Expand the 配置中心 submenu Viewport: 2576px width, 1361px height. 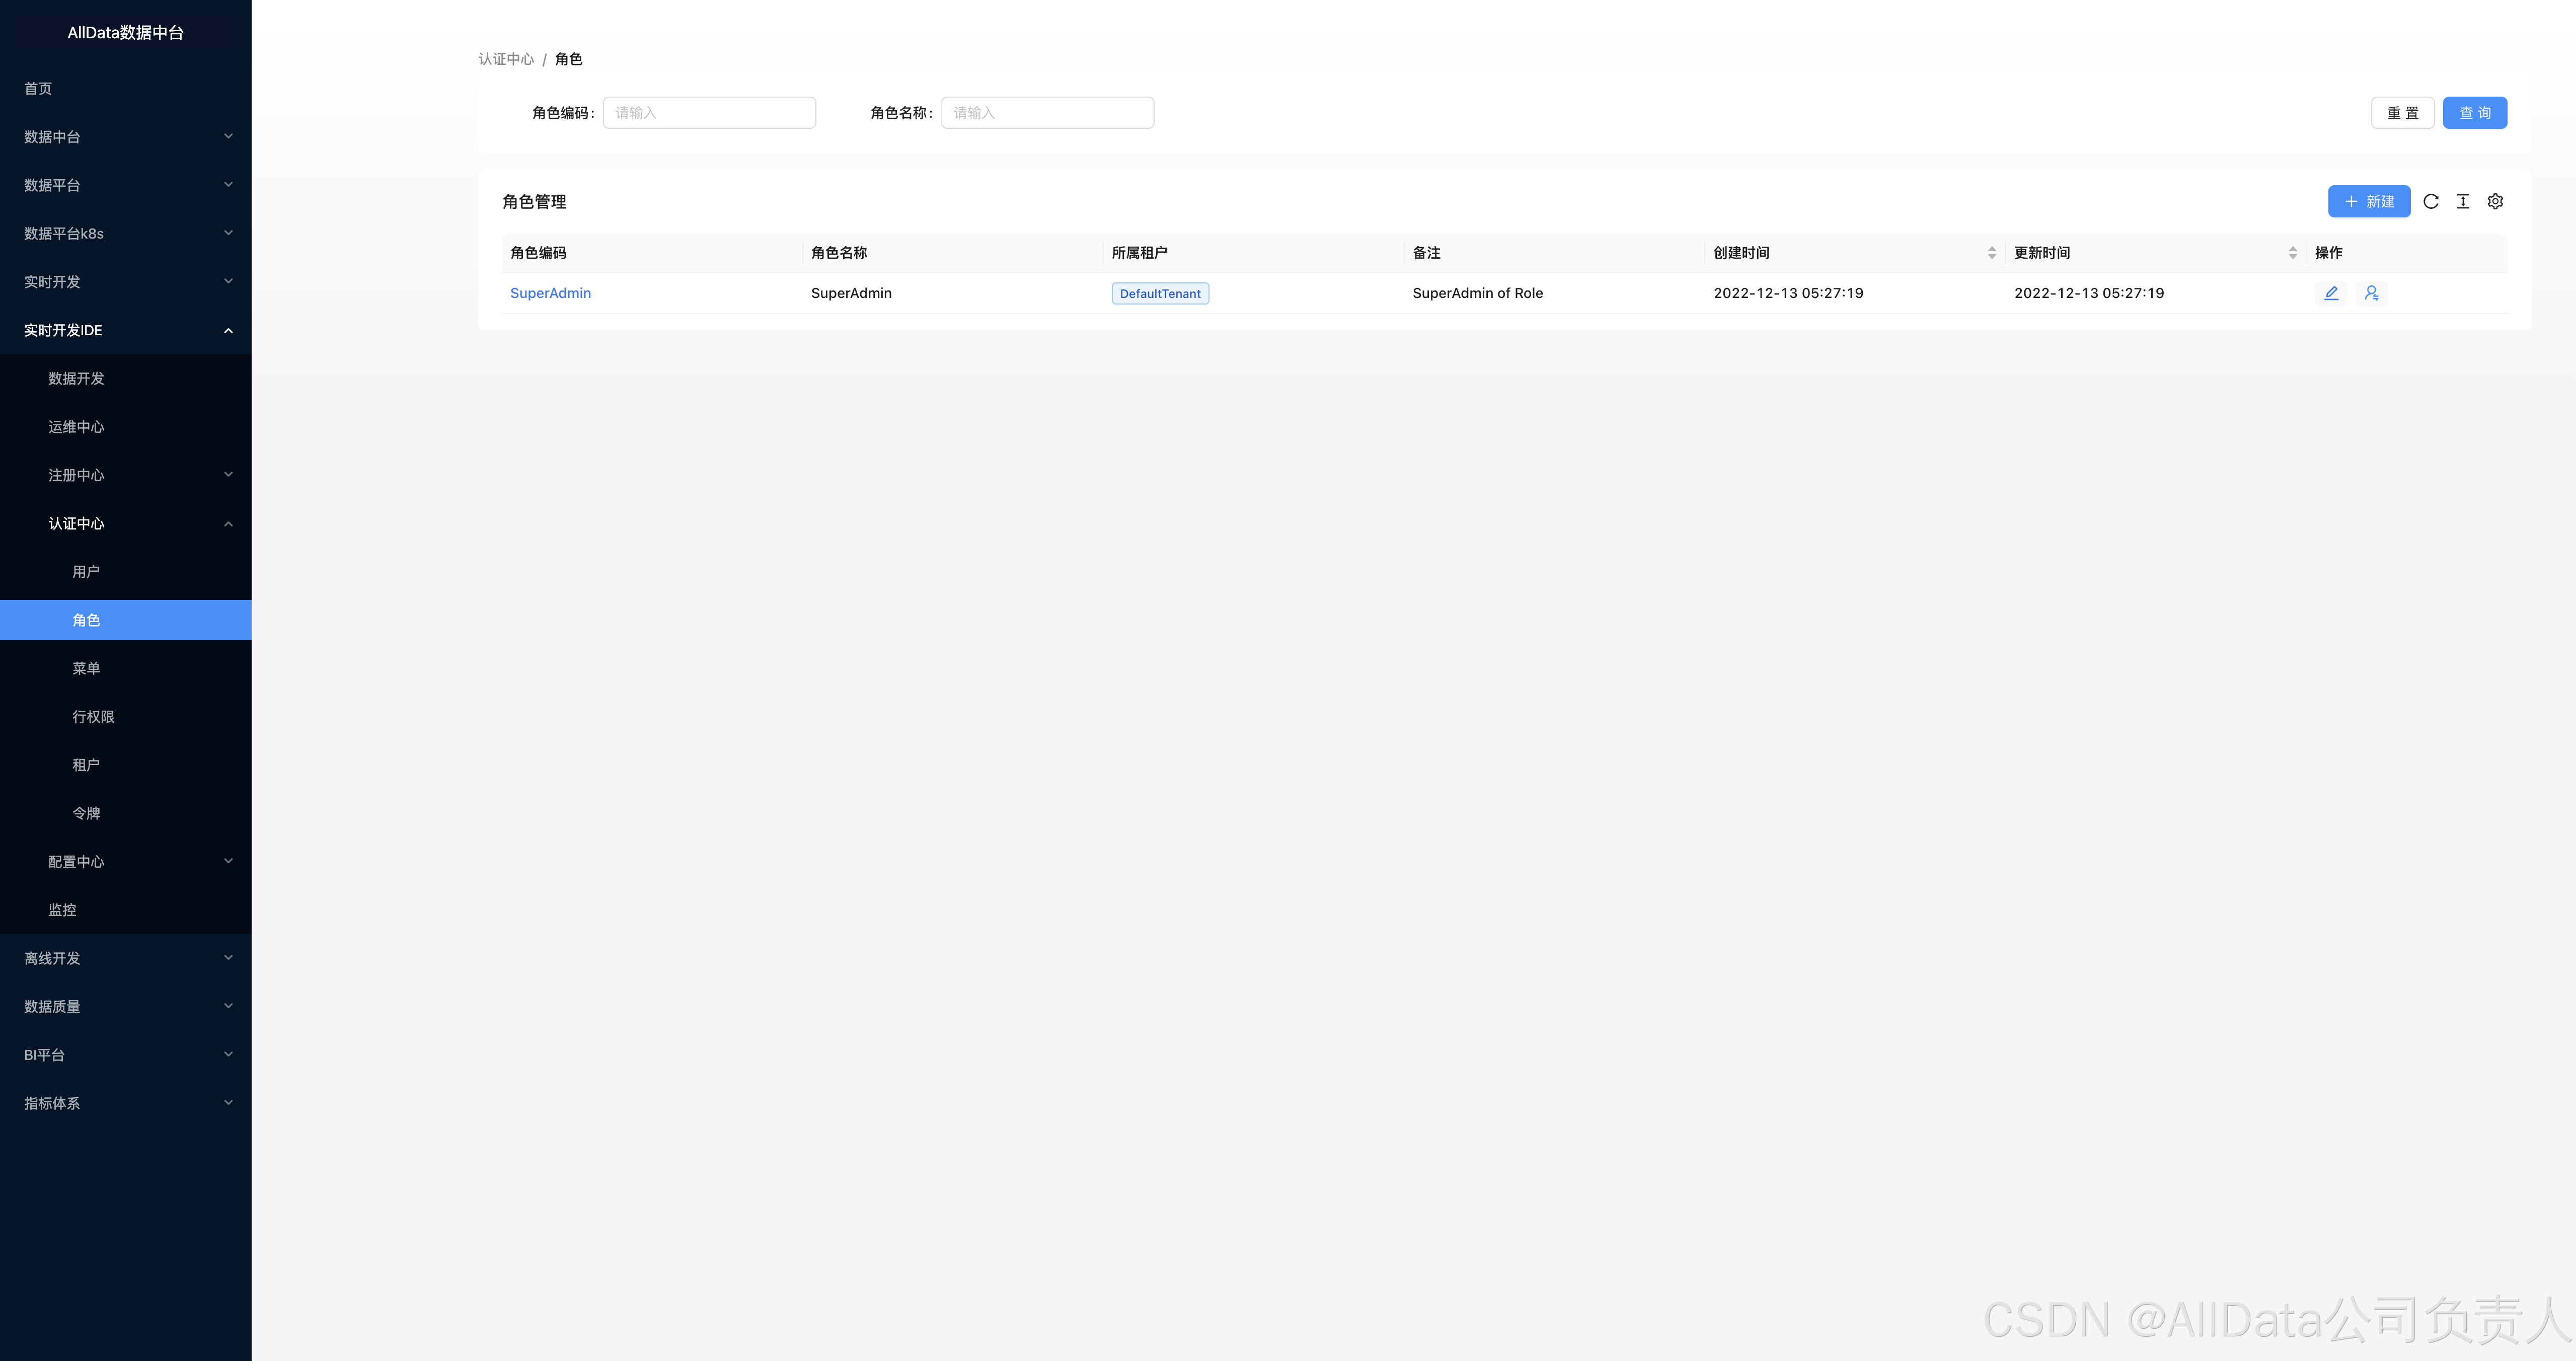tap(138, 861)
